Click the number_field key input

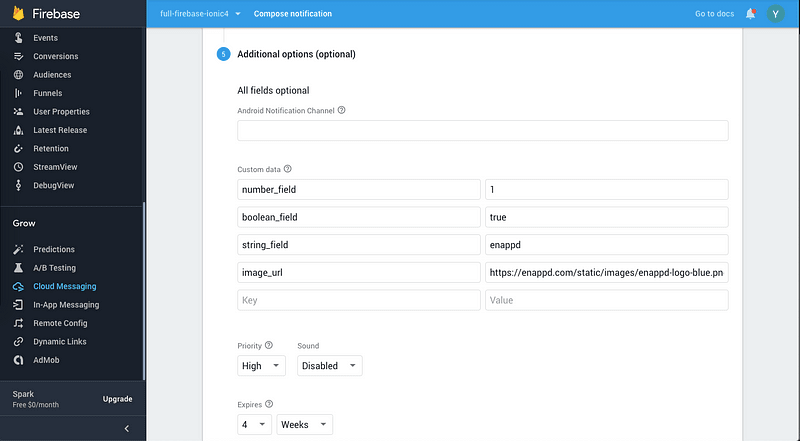(x=359, y=189)
